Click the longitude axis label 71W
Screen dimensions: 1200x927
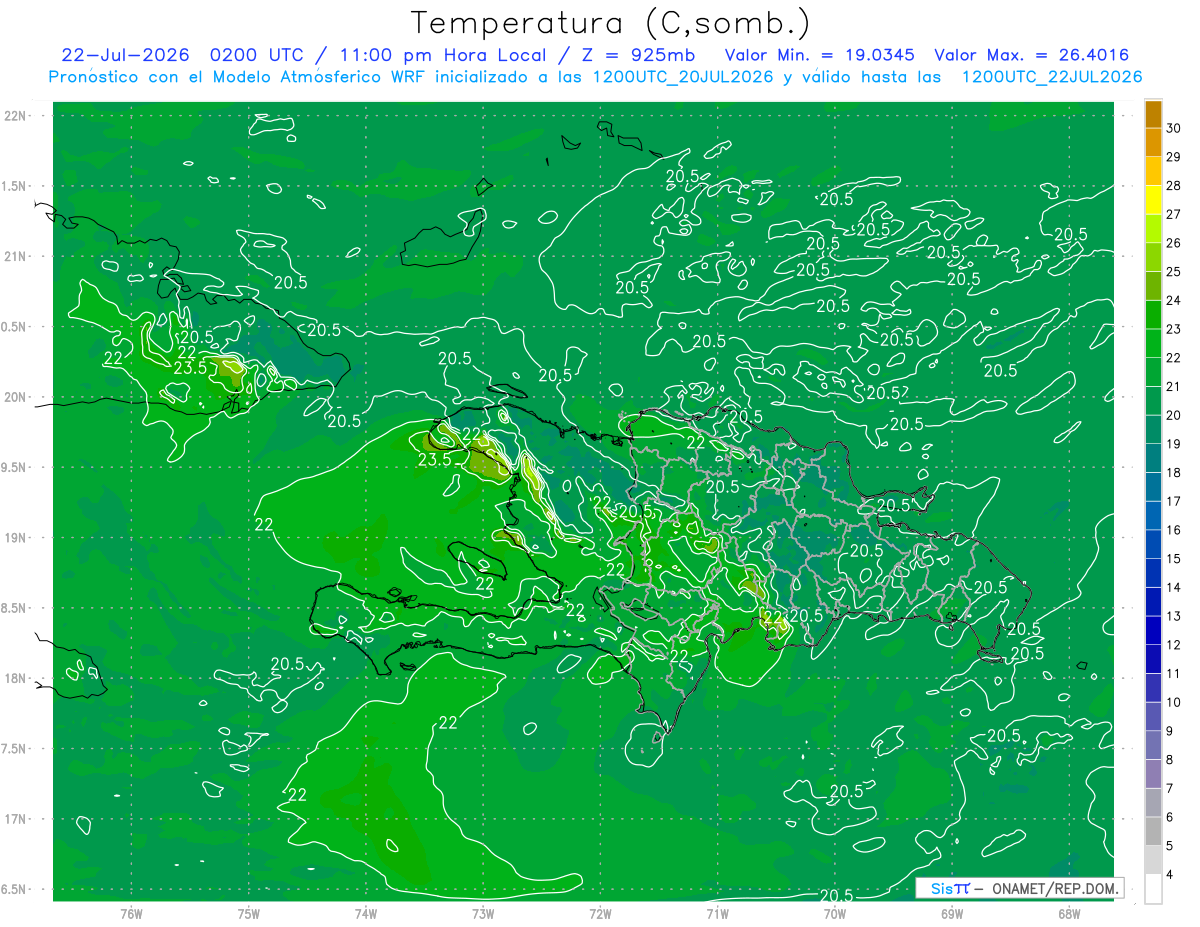click(x=717, y=914)
